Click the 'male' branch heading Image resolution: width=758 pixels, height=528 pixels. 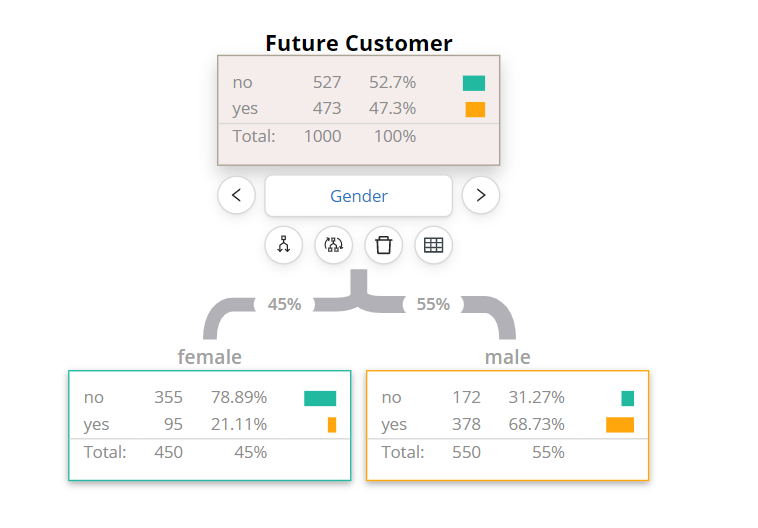click(x=507, y=357)
